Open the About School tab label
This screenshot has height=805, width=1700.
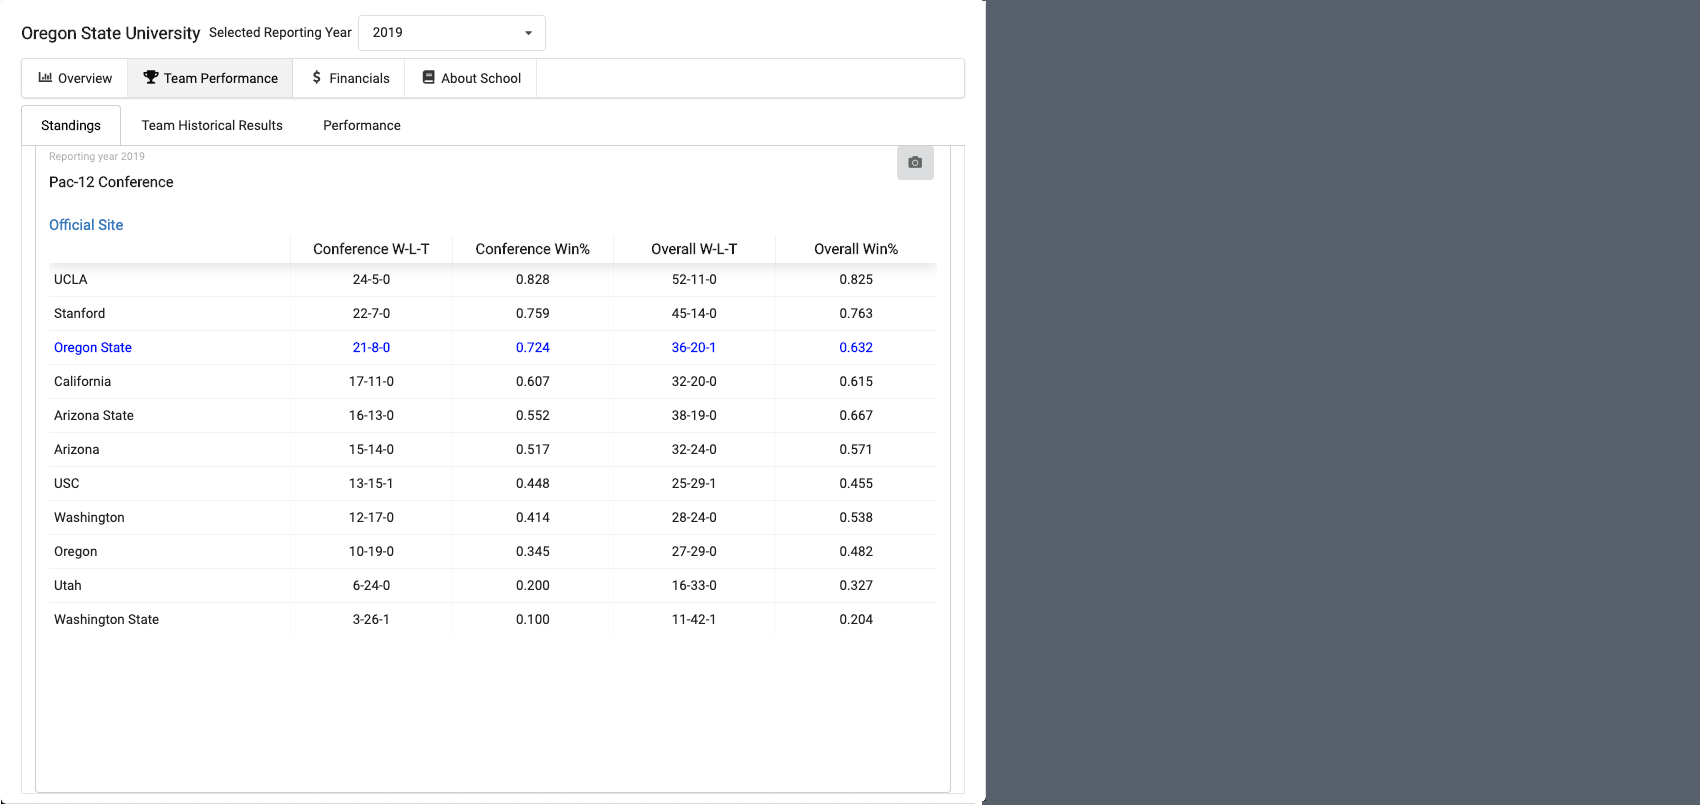[481, 78]
